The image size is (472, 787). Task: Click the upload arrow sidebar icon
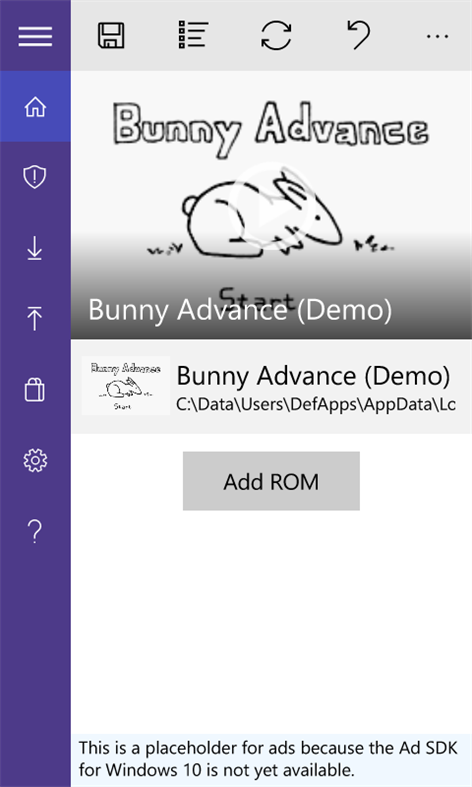click(x=35, y=318)
